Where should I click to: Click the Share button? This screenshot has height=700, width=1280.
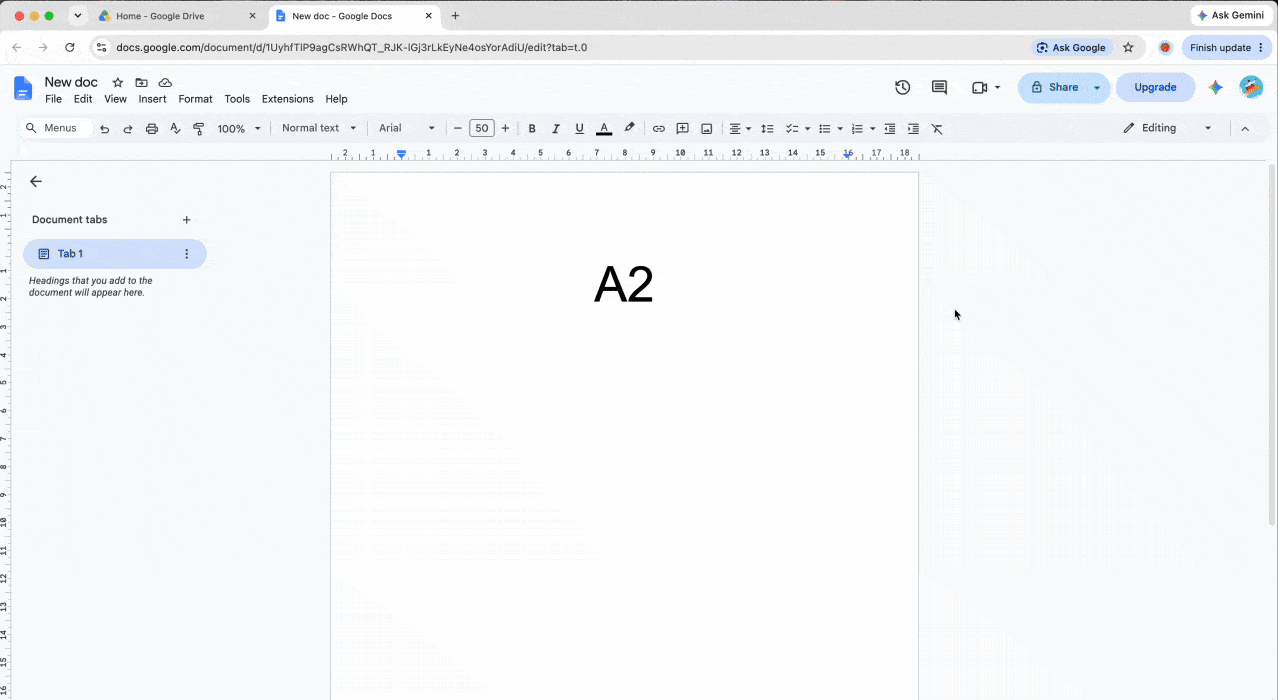click(x=1054, y=88)
